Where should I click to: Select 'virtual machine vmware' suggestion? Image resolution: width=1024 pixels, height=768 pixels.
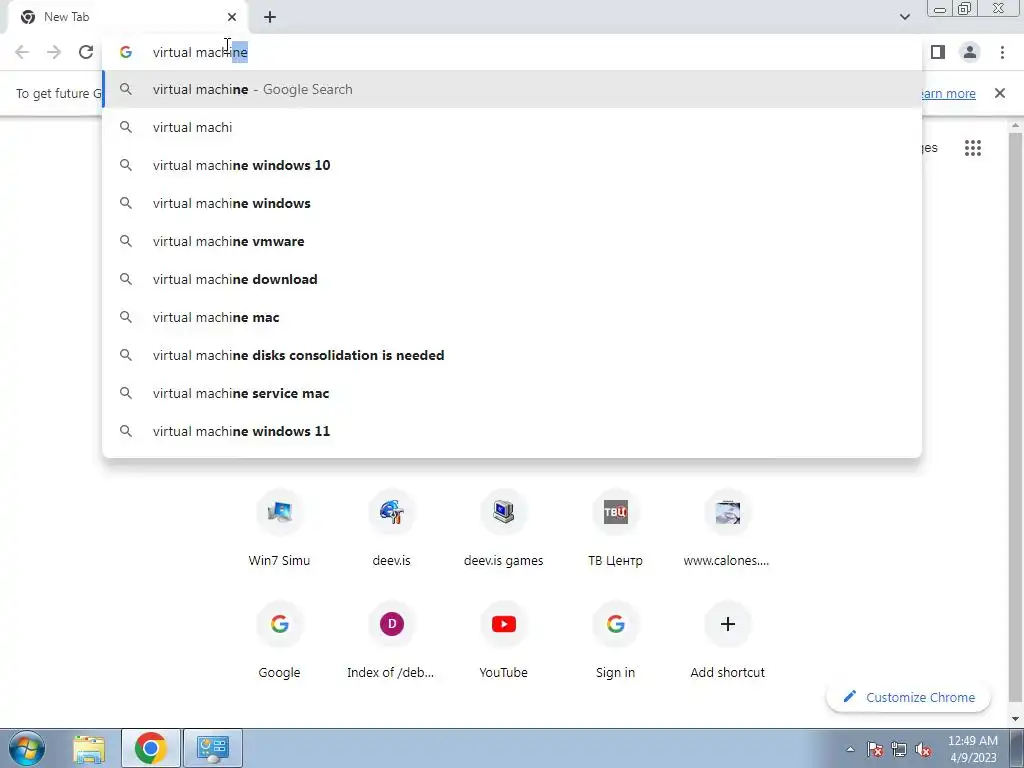pos(512,241)
